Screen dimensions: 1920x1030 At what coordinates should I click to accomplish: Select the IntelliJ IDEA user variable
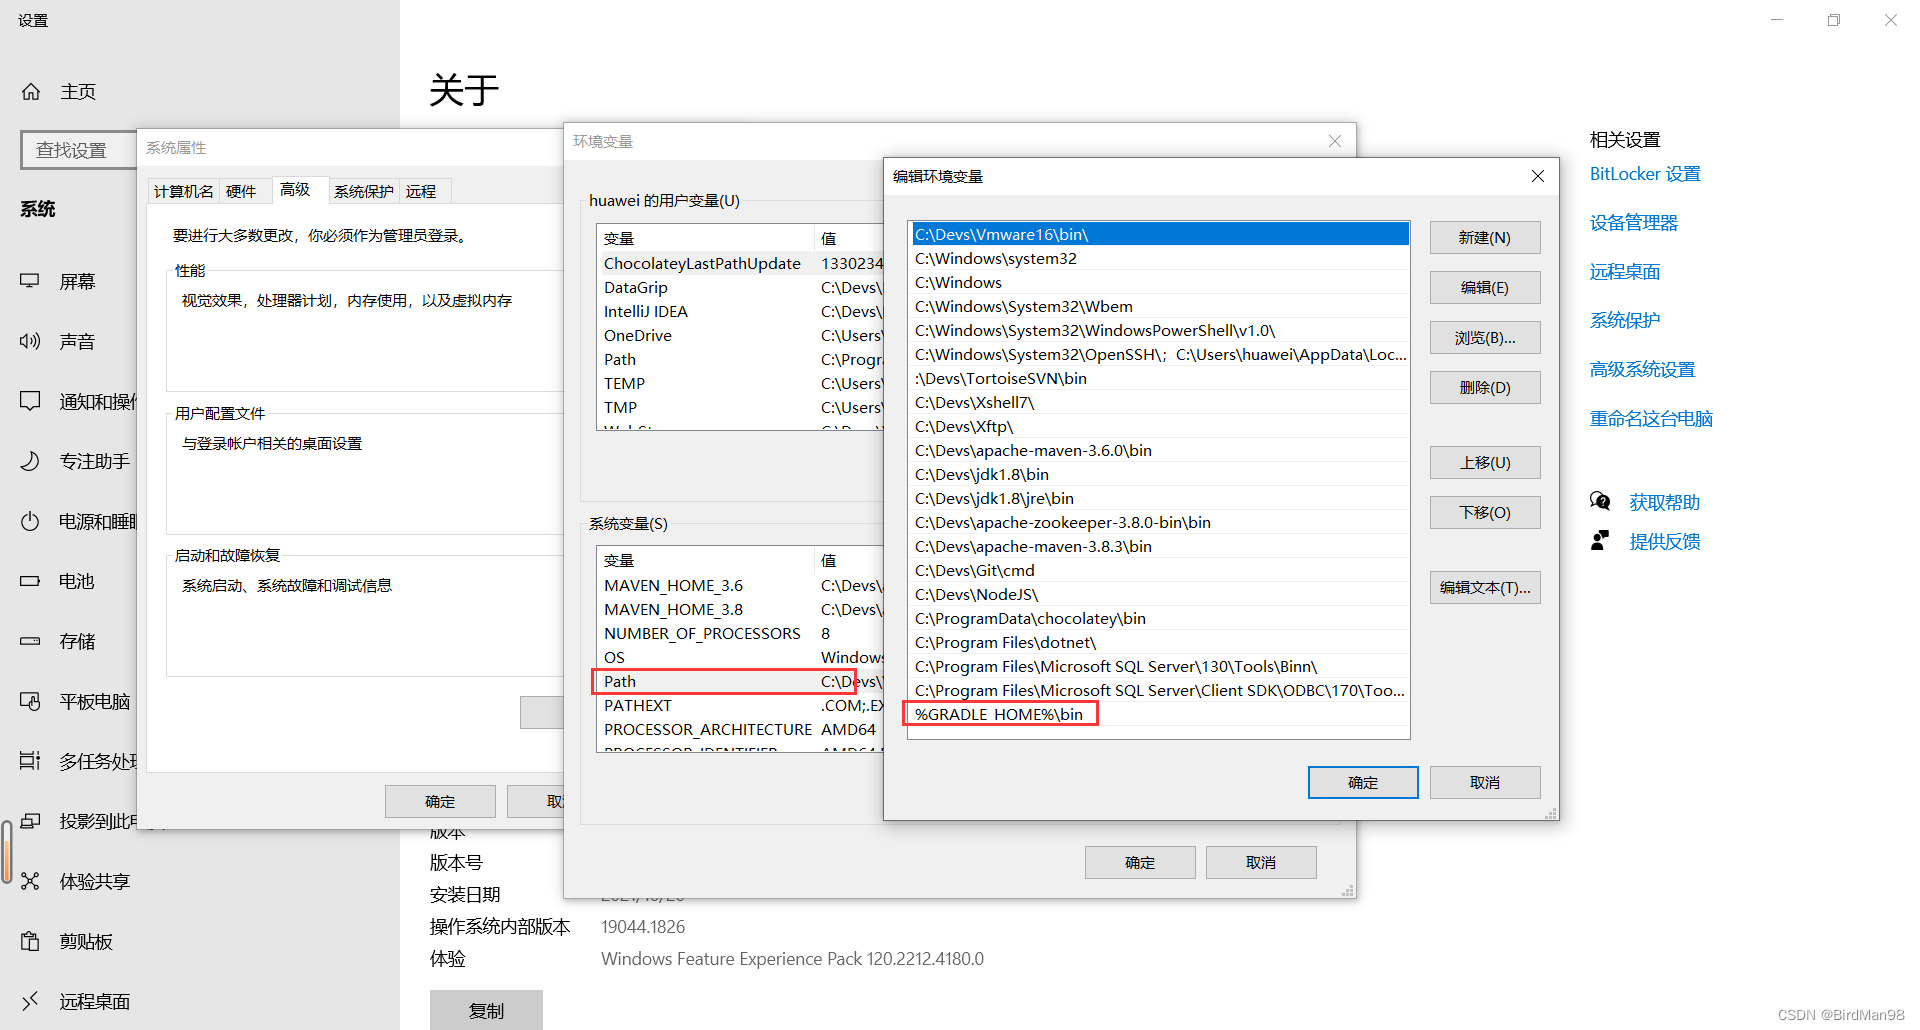[740, 311]
